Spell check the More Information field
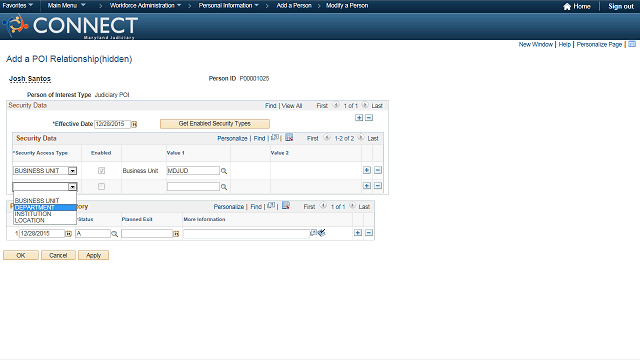This screenshot has width=640, height=360. pos(322,233)
